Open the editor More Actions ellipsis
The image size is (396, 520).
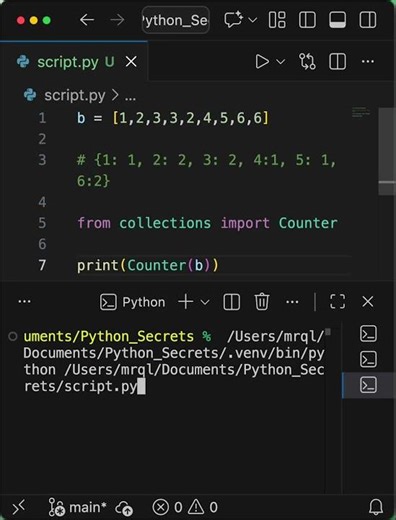pyautogui.click(x=368, y=62)
